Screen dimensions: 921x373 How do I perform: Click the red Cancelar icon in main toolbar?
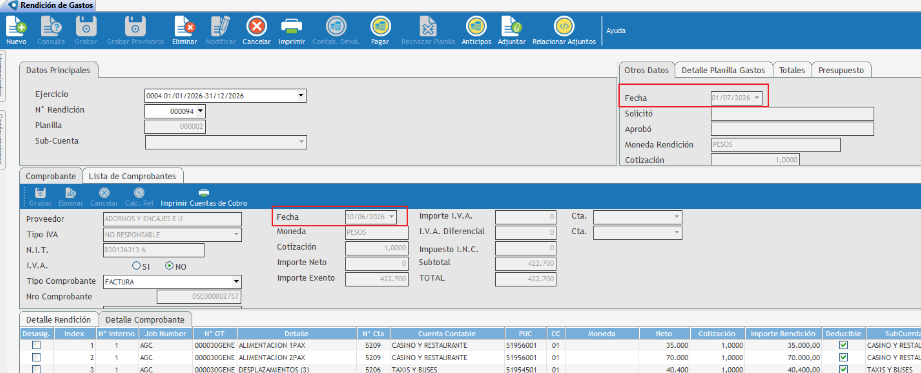tap(257, 27)
